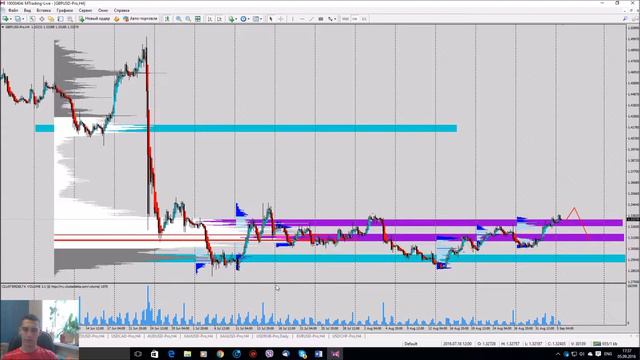
Task: Open the Справка menu
Action: pos(122,10)
